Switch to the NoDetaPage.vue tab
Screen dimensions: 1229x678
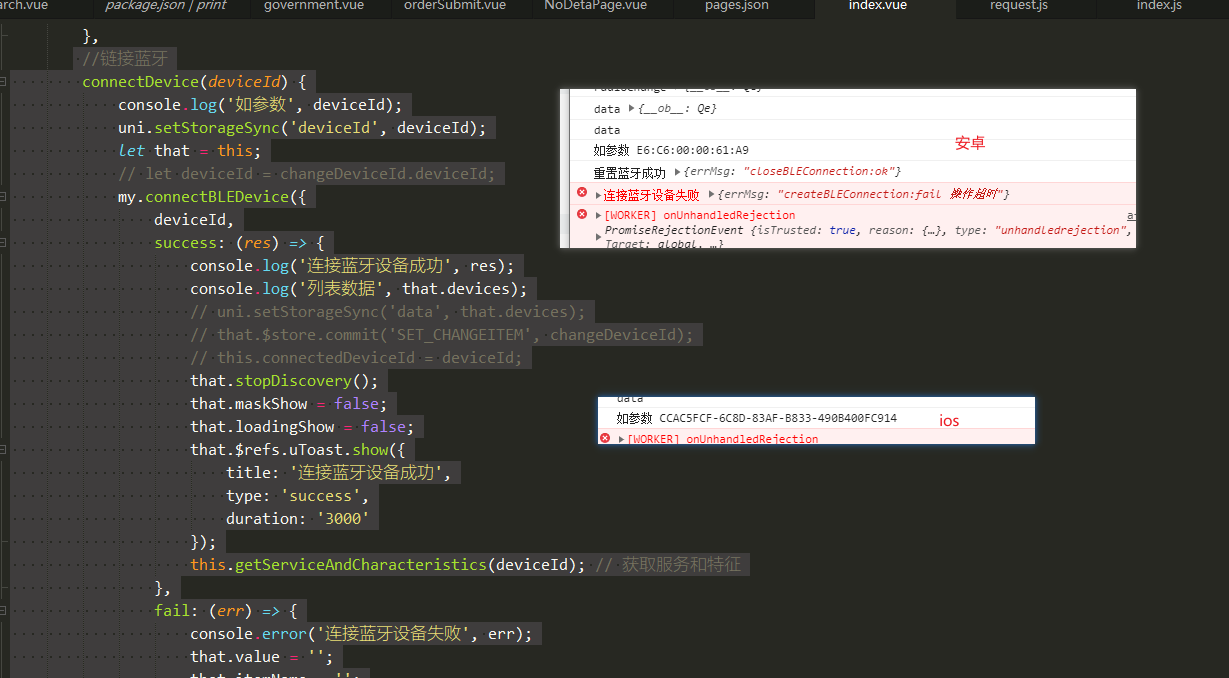click(595, 6)
